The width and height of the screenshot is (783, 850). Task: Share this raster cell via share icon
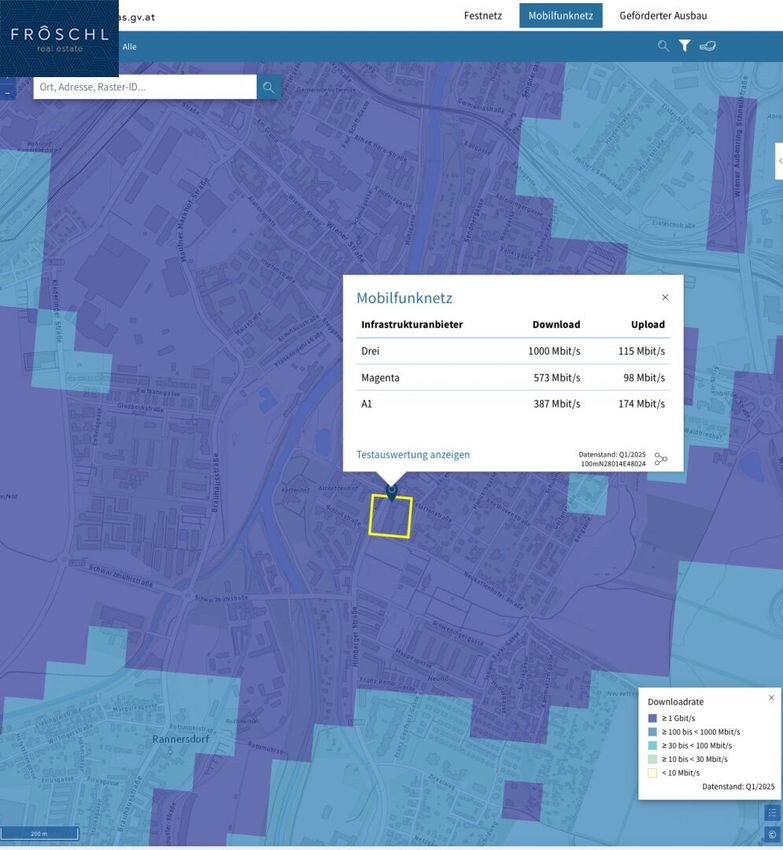[x=661, y=459]
